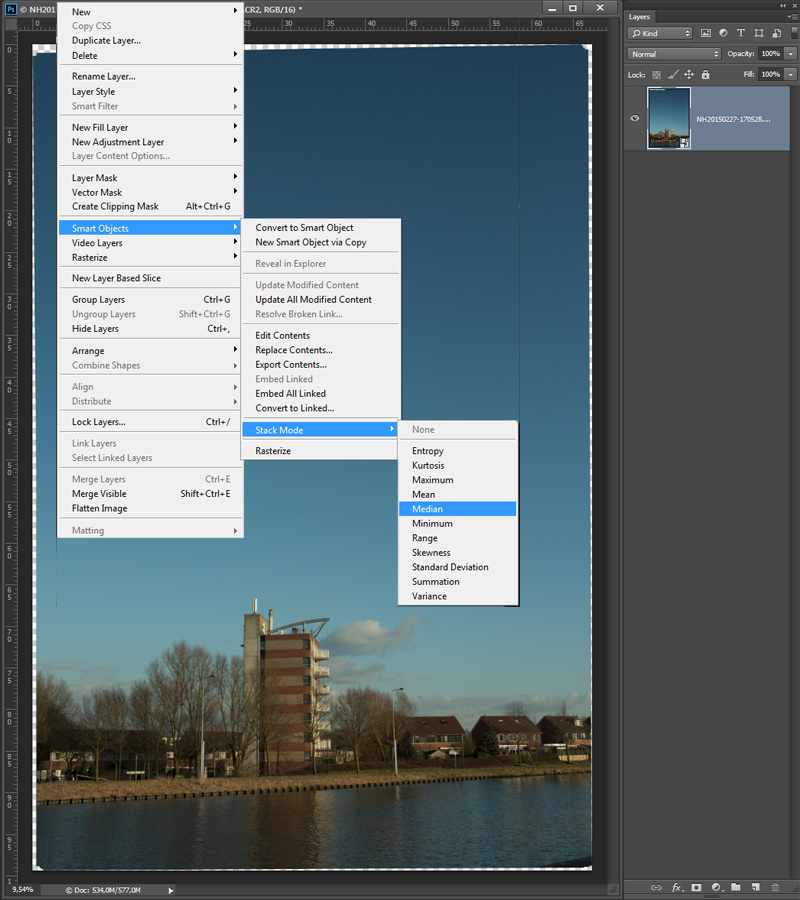Screen dimensions: 800x900
Task: Lock image pixels with the brush icon
Action: click(673, 75)
